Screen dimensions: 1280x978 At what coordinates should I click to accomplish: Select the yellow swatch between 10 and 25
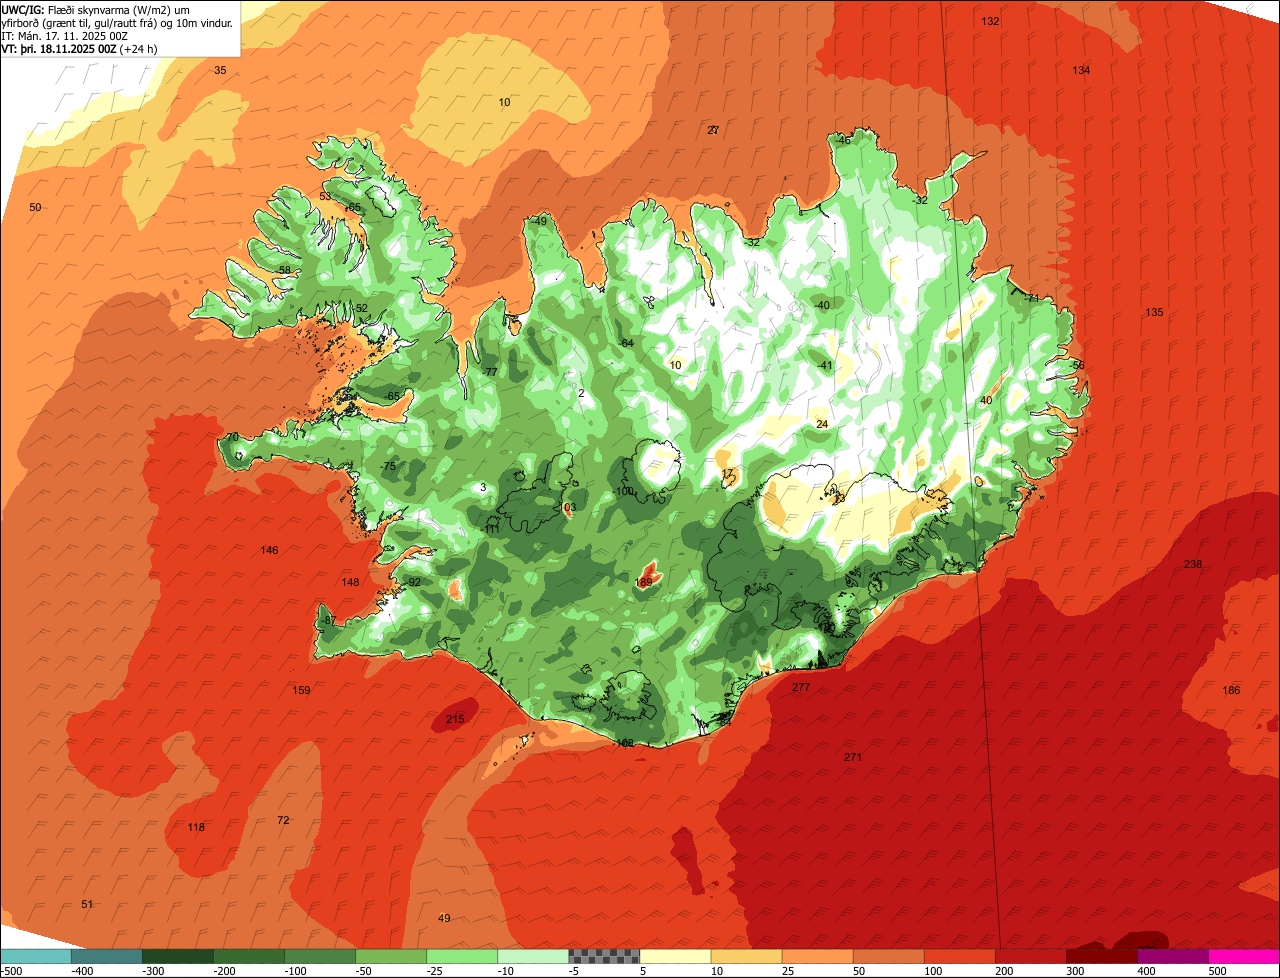pyautogui.click(x=746, y=956)
